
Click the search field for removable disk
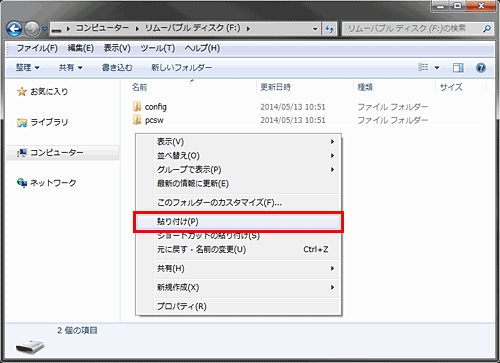pos(413,29)
